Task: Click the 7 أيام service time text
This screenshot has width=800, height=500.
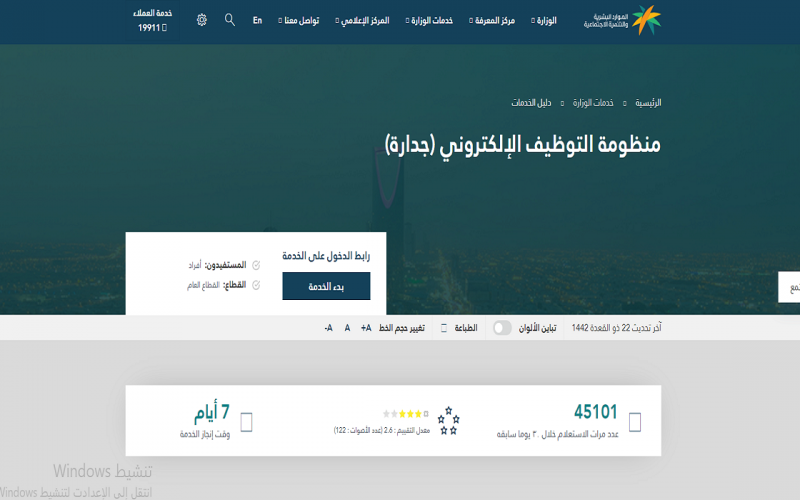Action: pos(212,412)
